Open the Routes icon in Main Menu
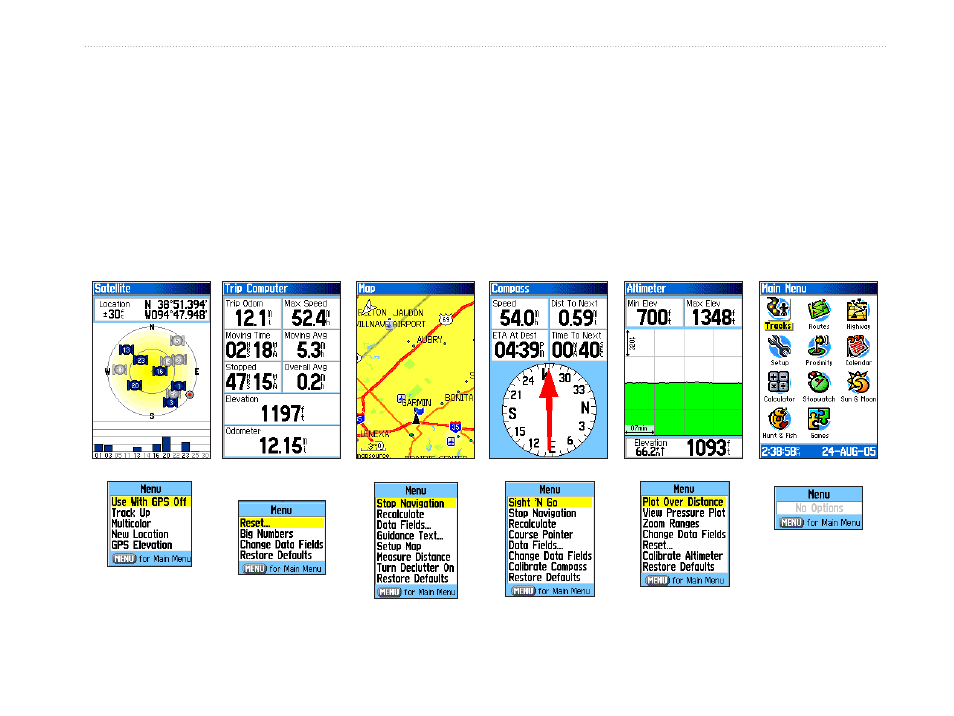 coord(819,310)
